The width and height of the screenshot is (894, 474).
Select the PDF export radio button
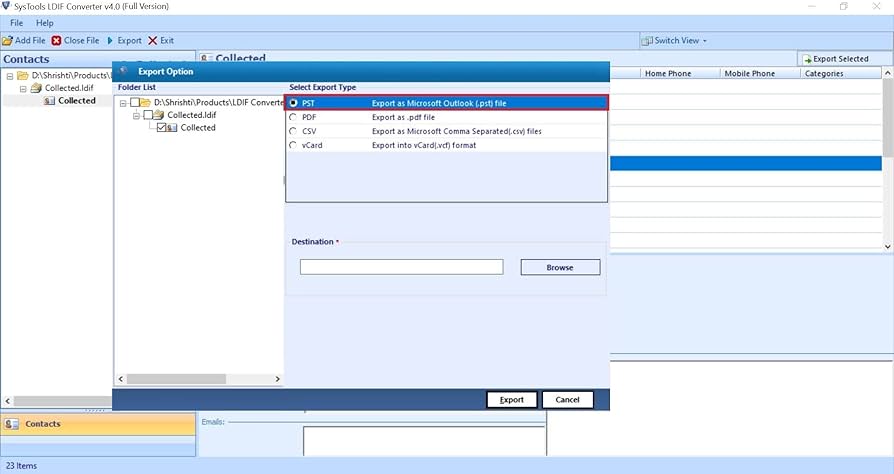point(293,117)
